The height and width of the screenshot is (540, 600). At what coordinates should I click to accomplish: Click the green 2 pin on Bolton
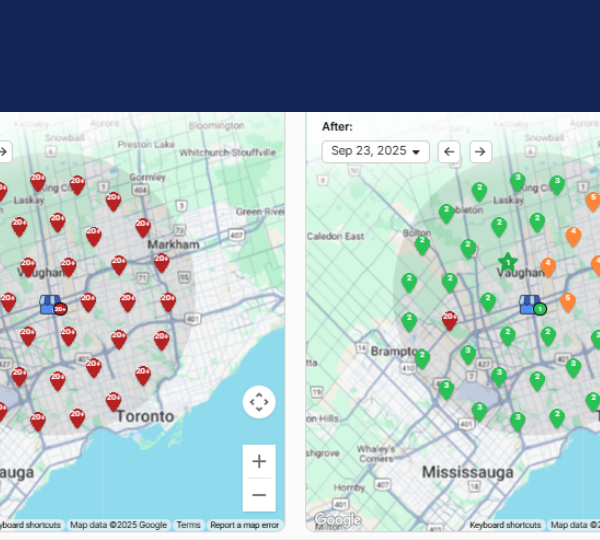coord(422,244)
